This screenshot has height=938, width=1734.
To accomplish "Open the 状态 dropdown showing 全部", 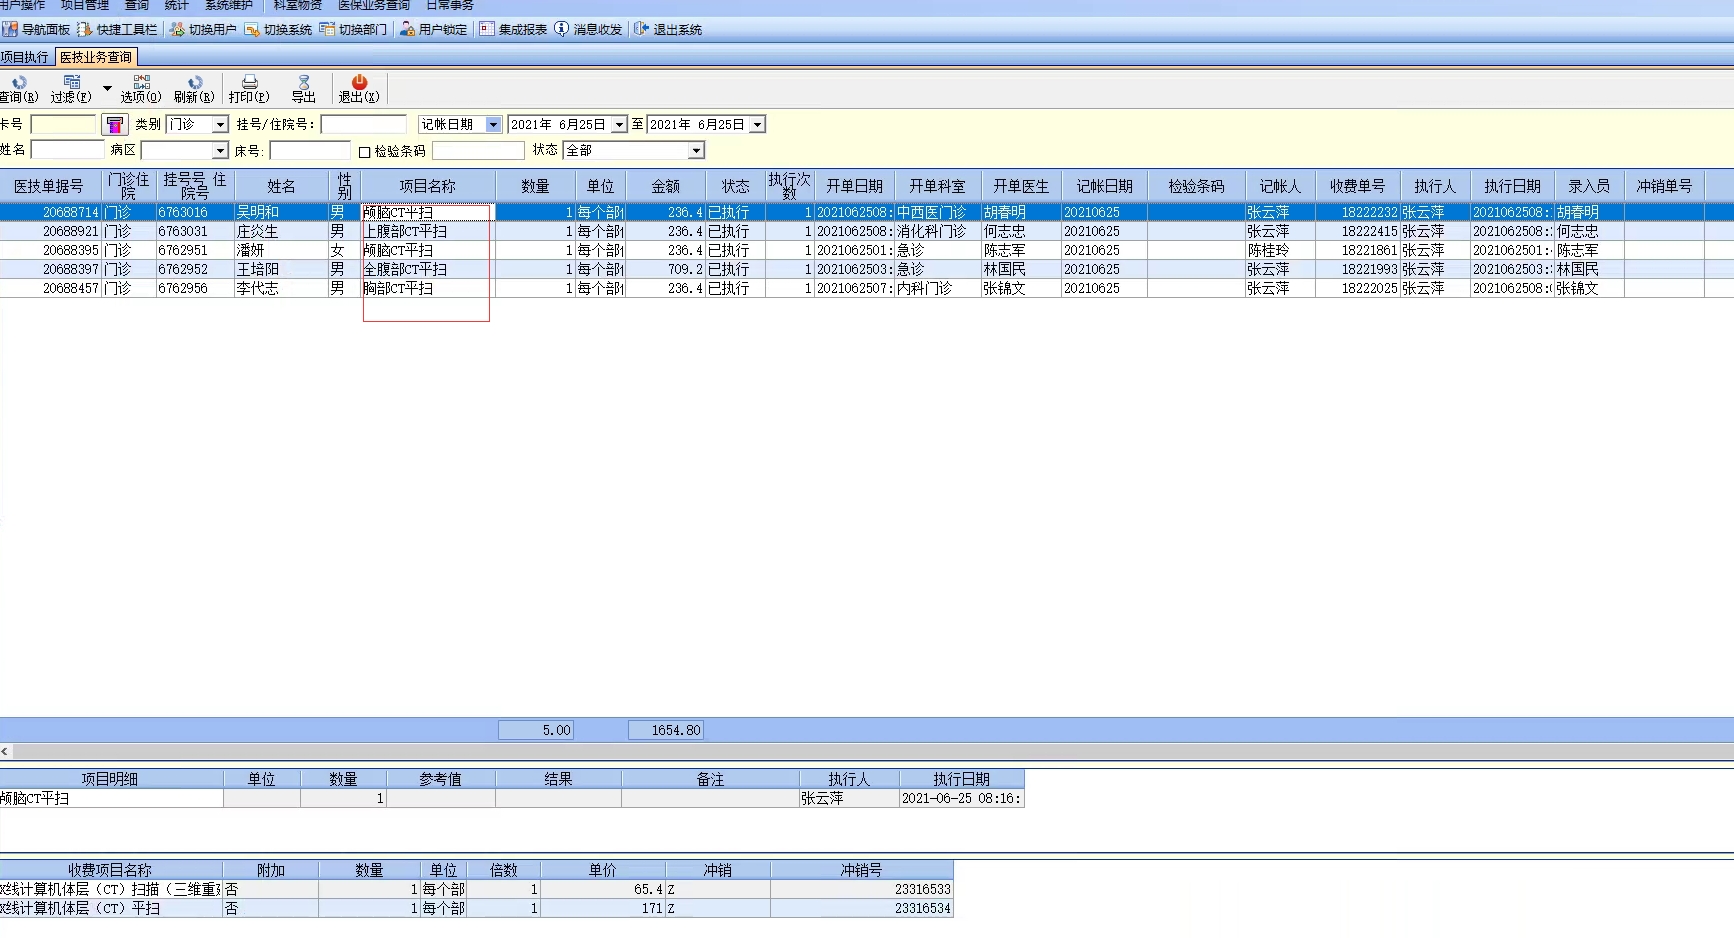I will [696, 151].
